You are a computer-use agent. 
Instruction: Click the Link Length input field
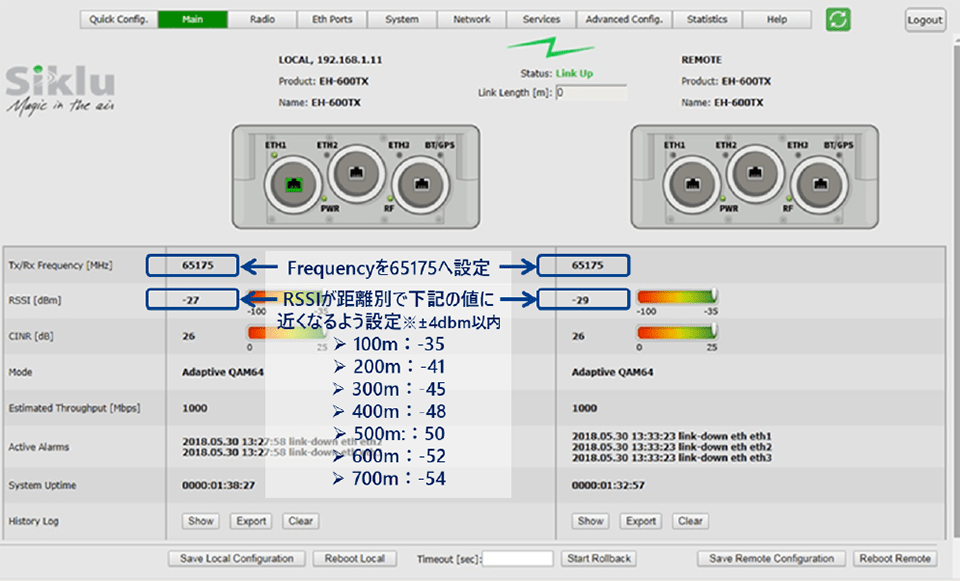(x=591, y=92)
